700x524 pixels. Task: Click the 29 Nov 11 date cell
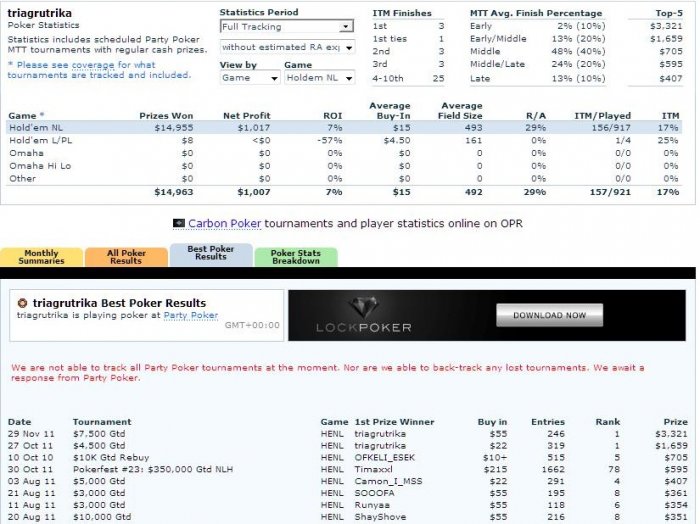[x=31, y=433]
